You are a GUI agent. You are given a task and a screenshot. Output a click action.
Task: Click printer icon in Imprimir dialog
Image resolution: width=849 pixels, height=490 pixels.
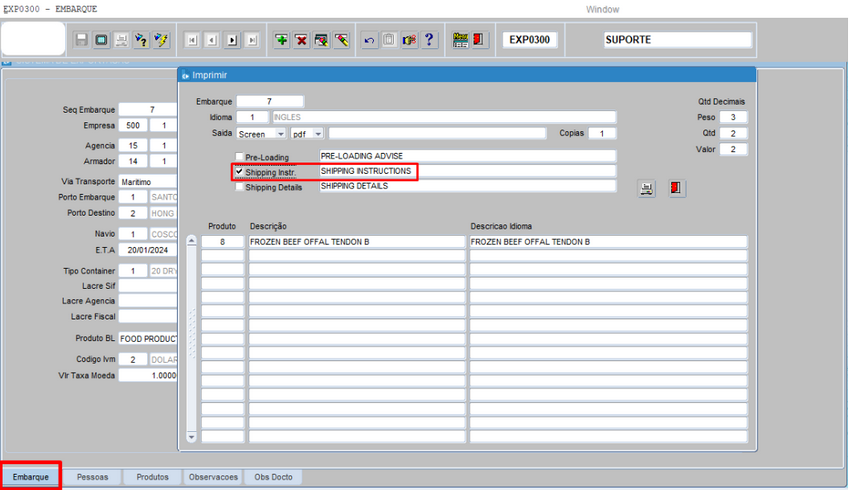click(x=647, y=188)
